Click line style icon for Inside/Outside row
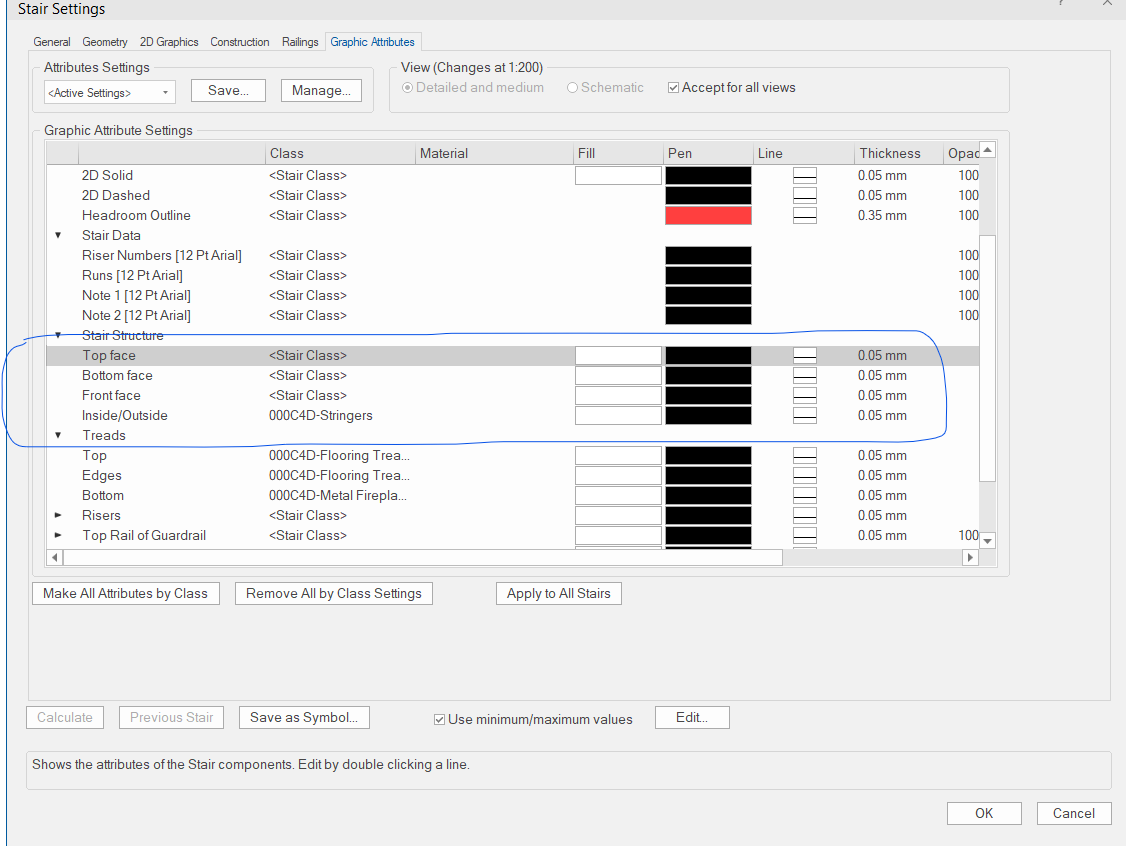The height and width of the screenshot is (846, 1126). coord(805,415)
